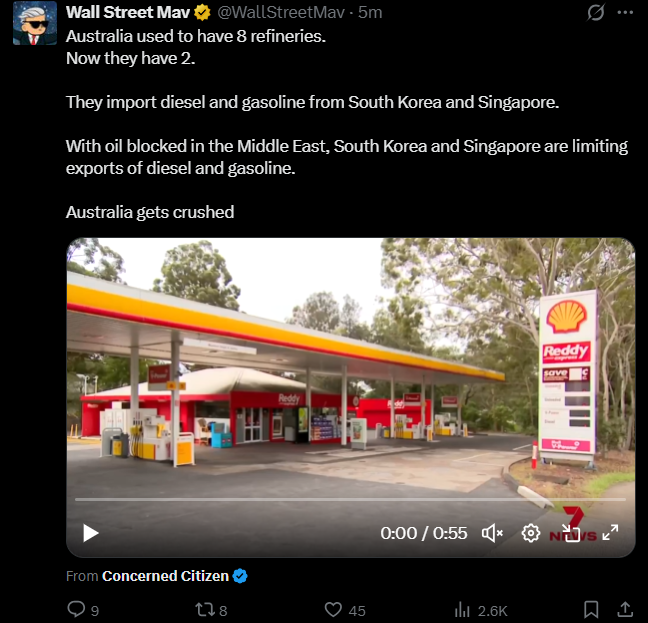Repost this tweet via retweet icon
Screen dimensions: 648x623
tap(204, 610)
